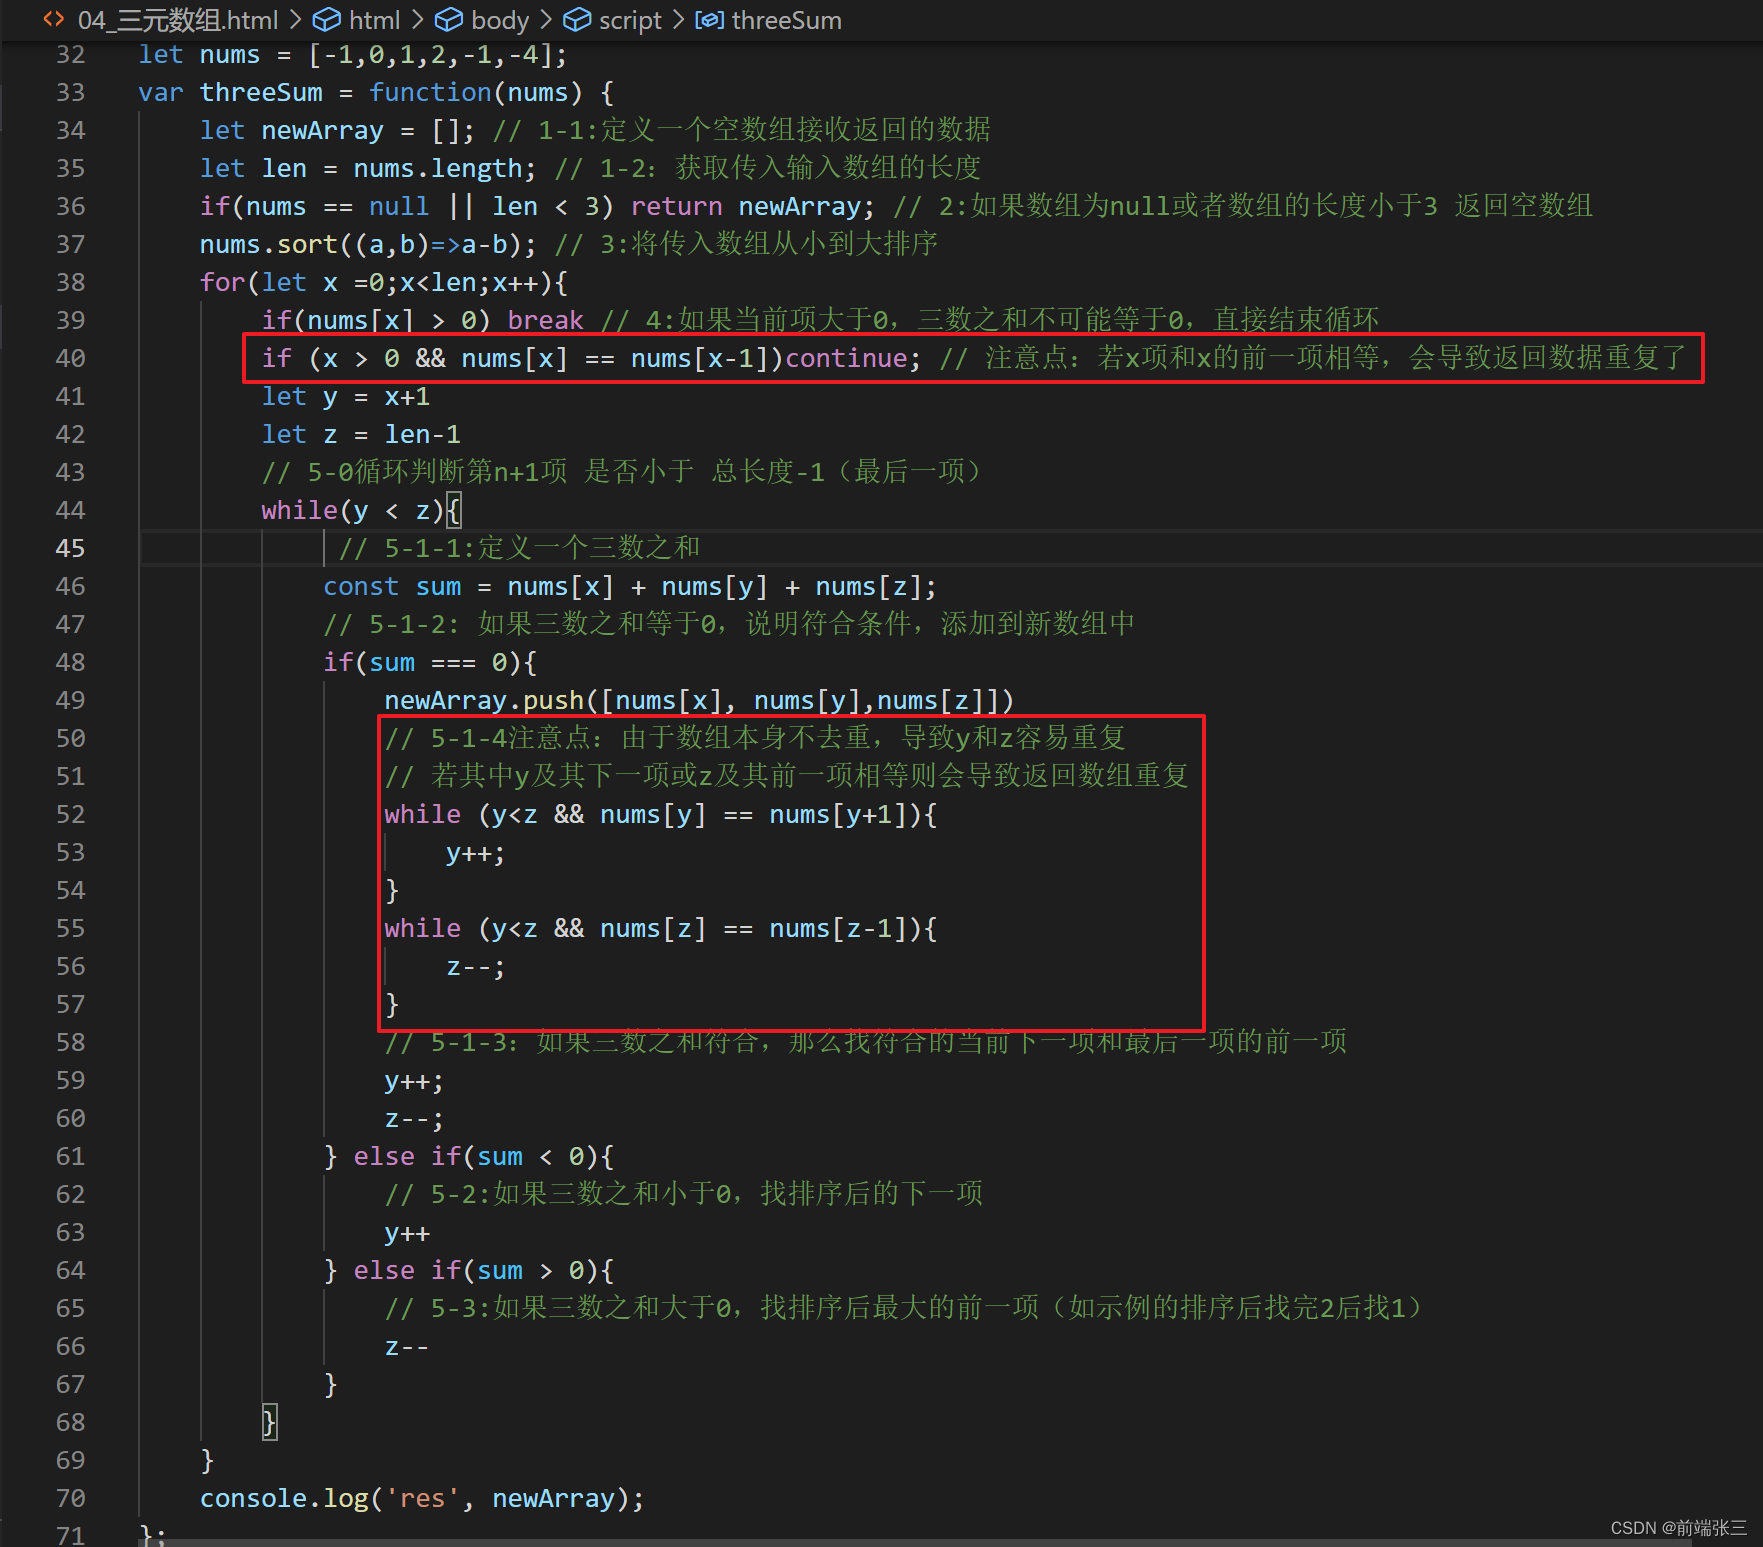Select the html breadcrumb segment

coord(375,20)
